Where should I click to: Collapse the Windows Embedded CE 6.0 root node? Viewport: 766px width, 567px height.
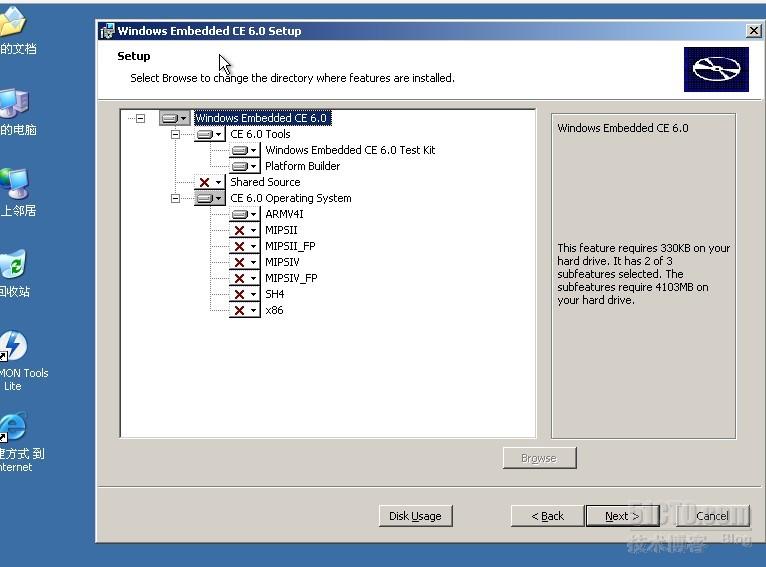141,118
